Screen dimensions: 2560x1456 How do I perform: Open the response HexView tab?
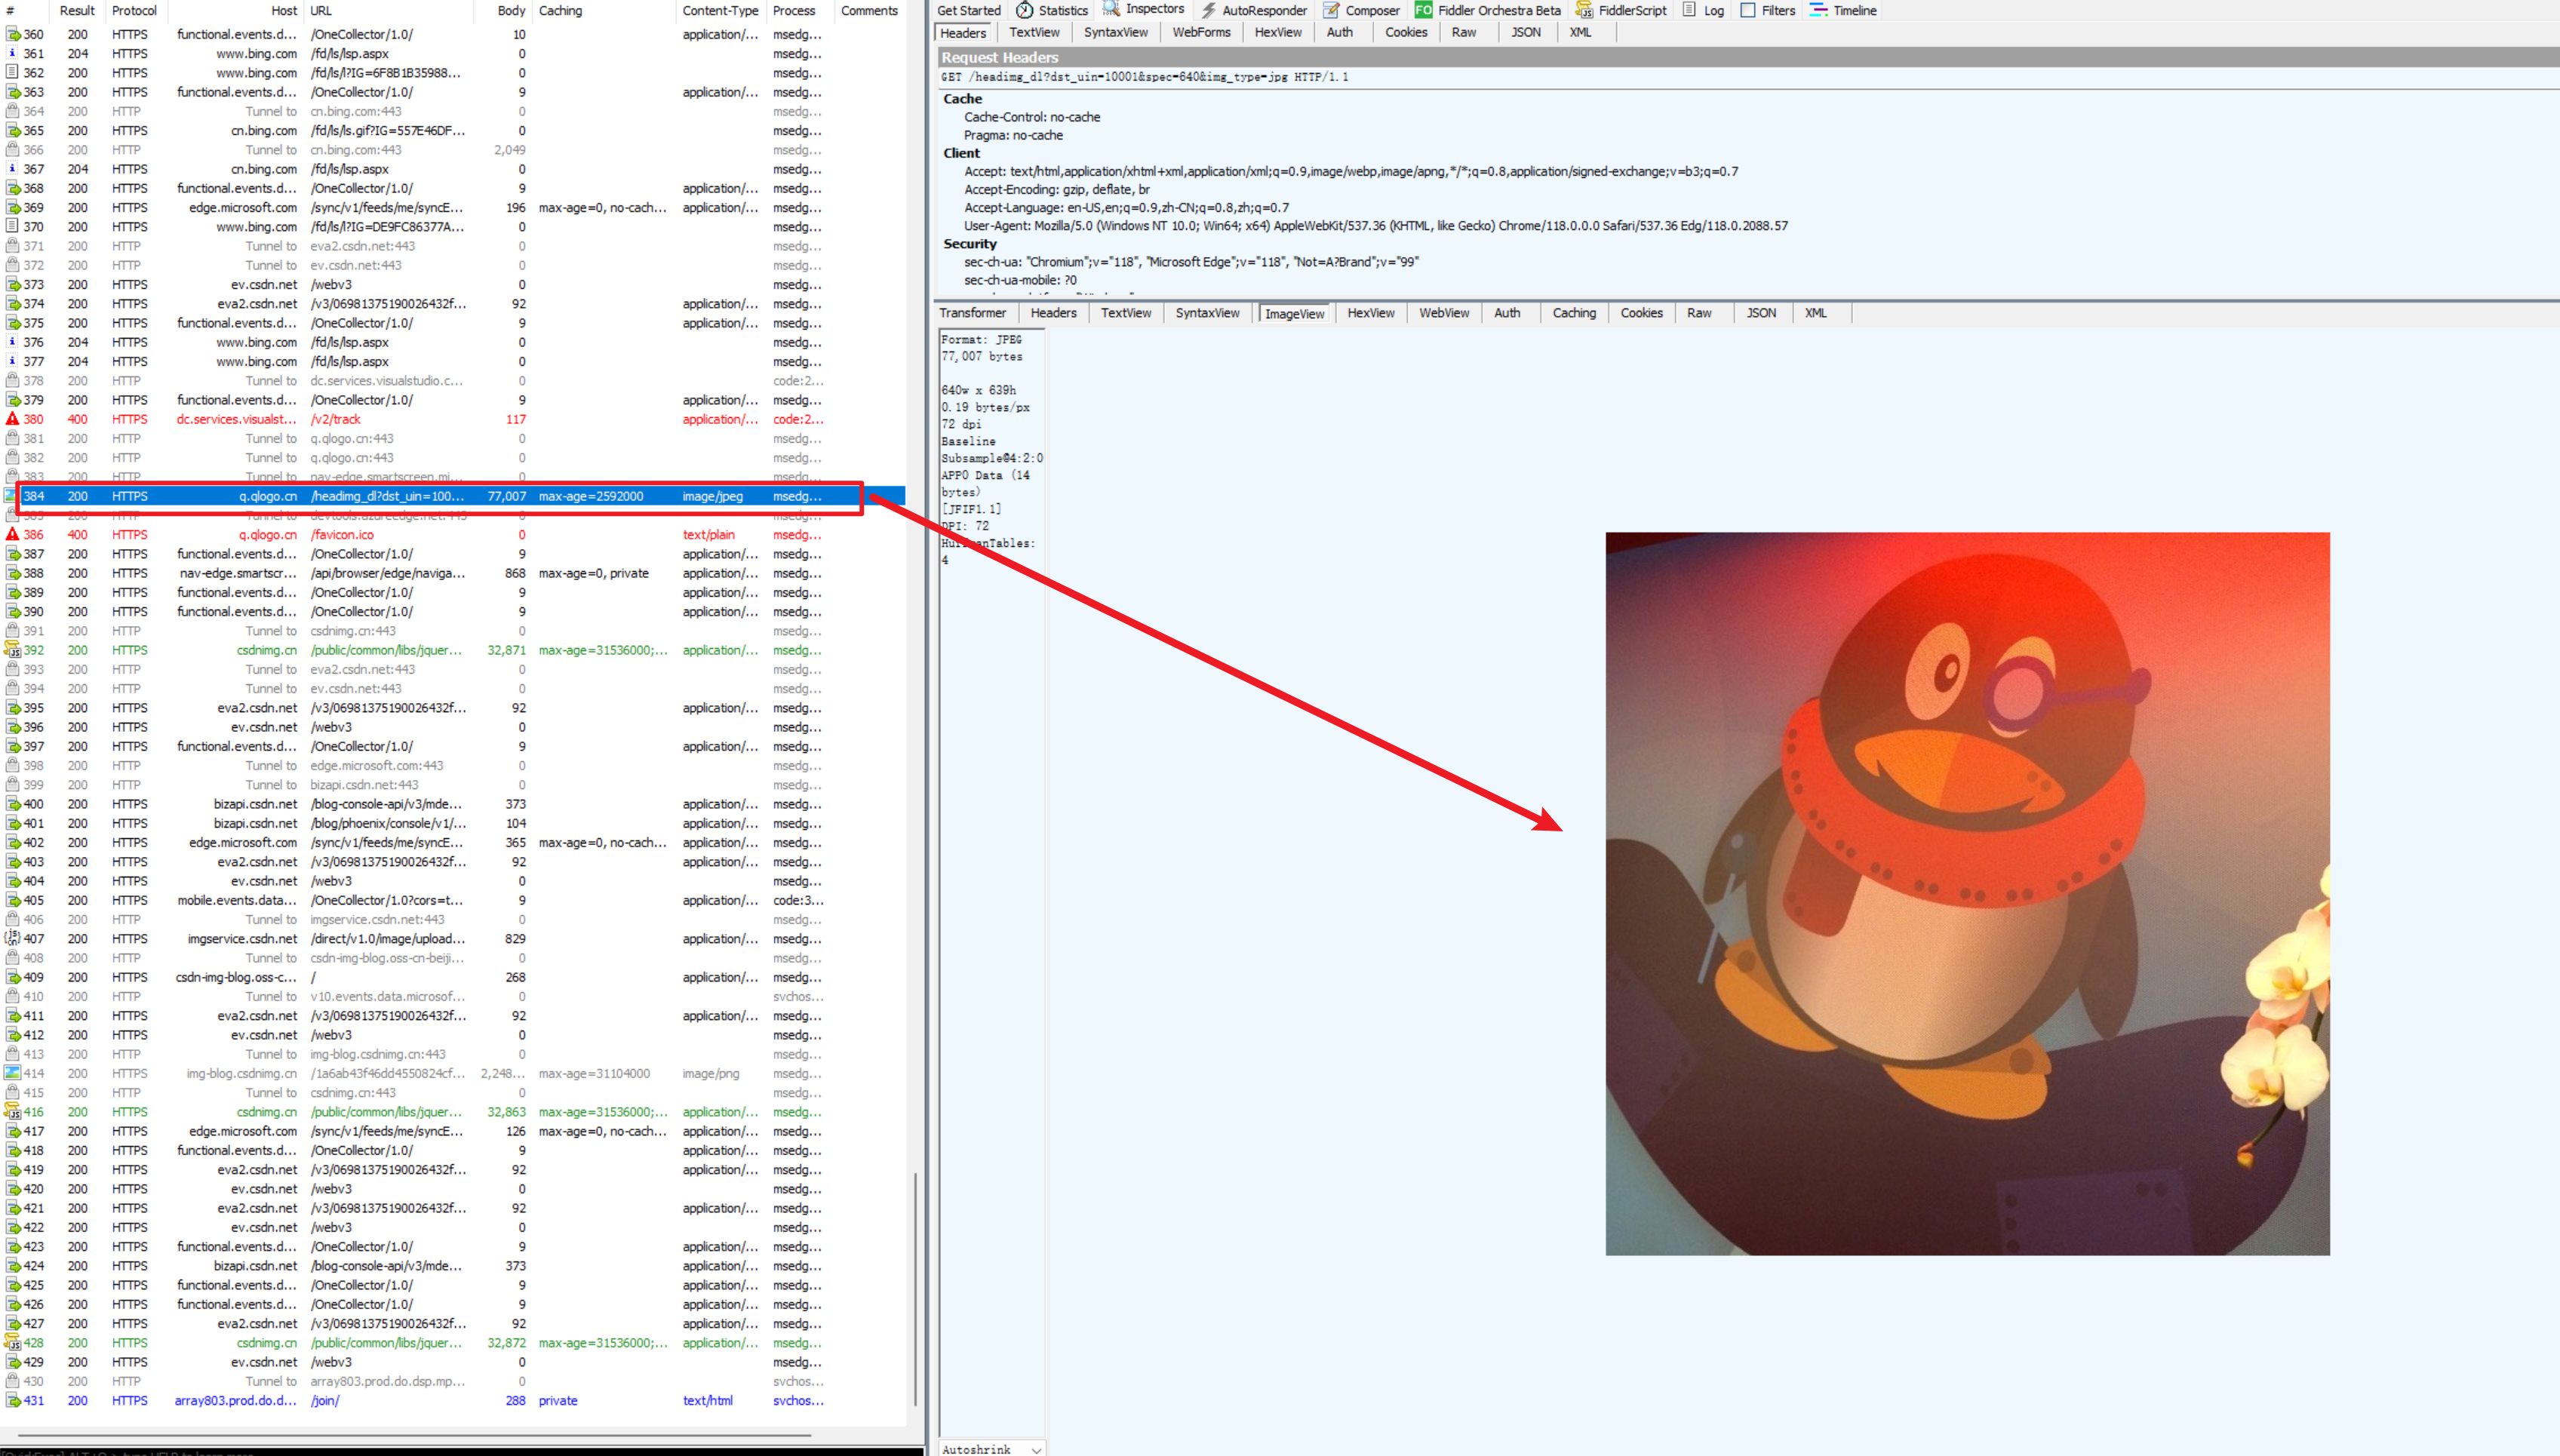point(1370,313)
